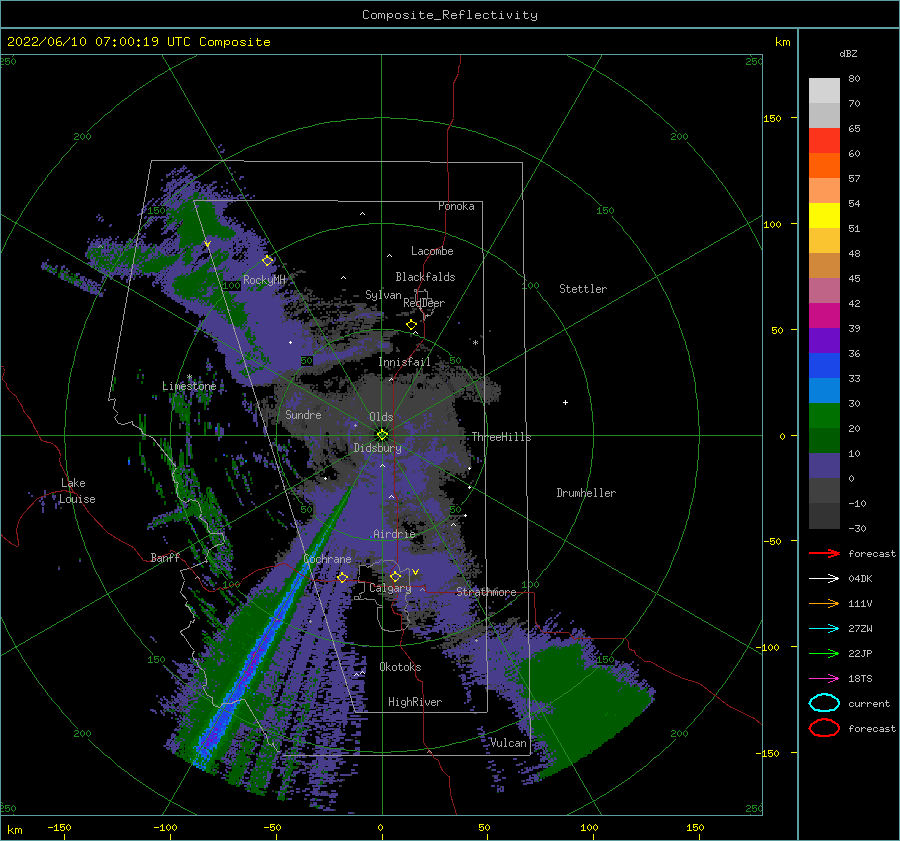Click the Sylvan label
This screenshot has height=841, width=900.
click(383, 295)
